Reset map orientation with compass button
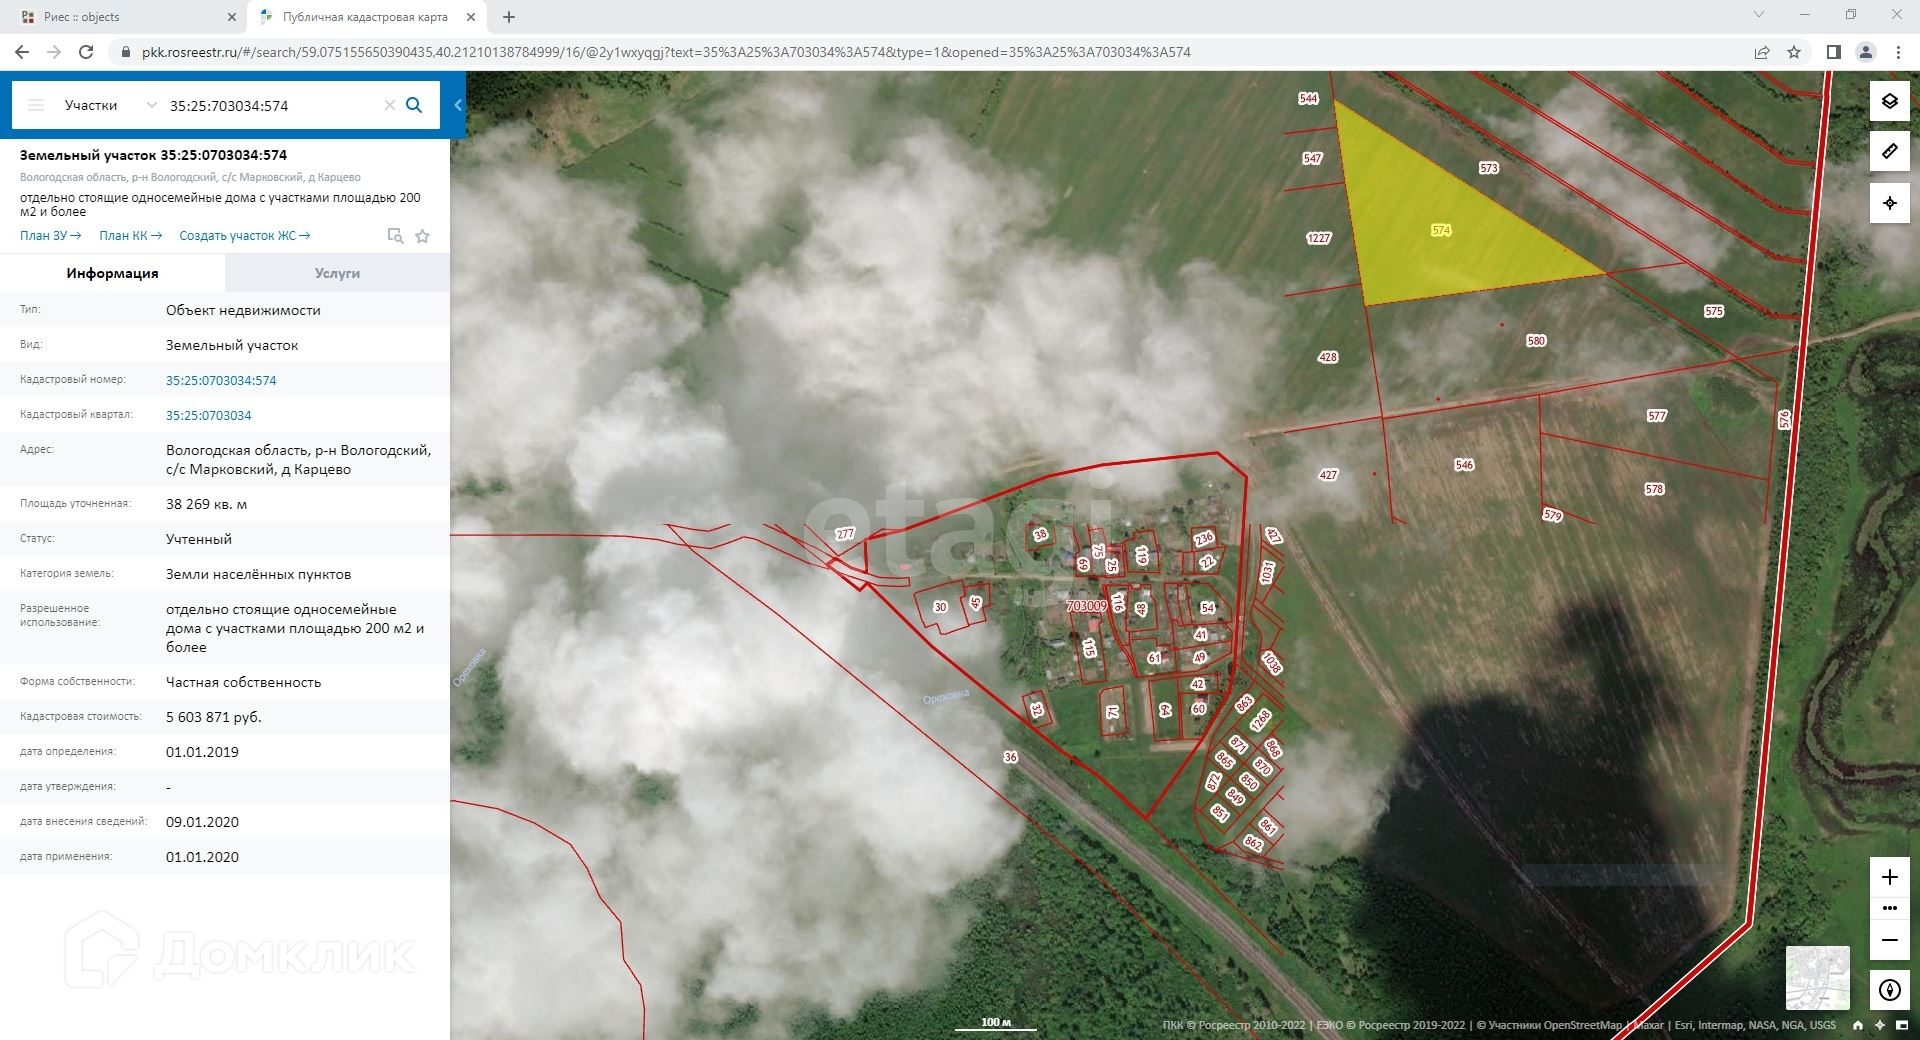This screenshot has height=1040, width=1920. [x=1890, y=990]
